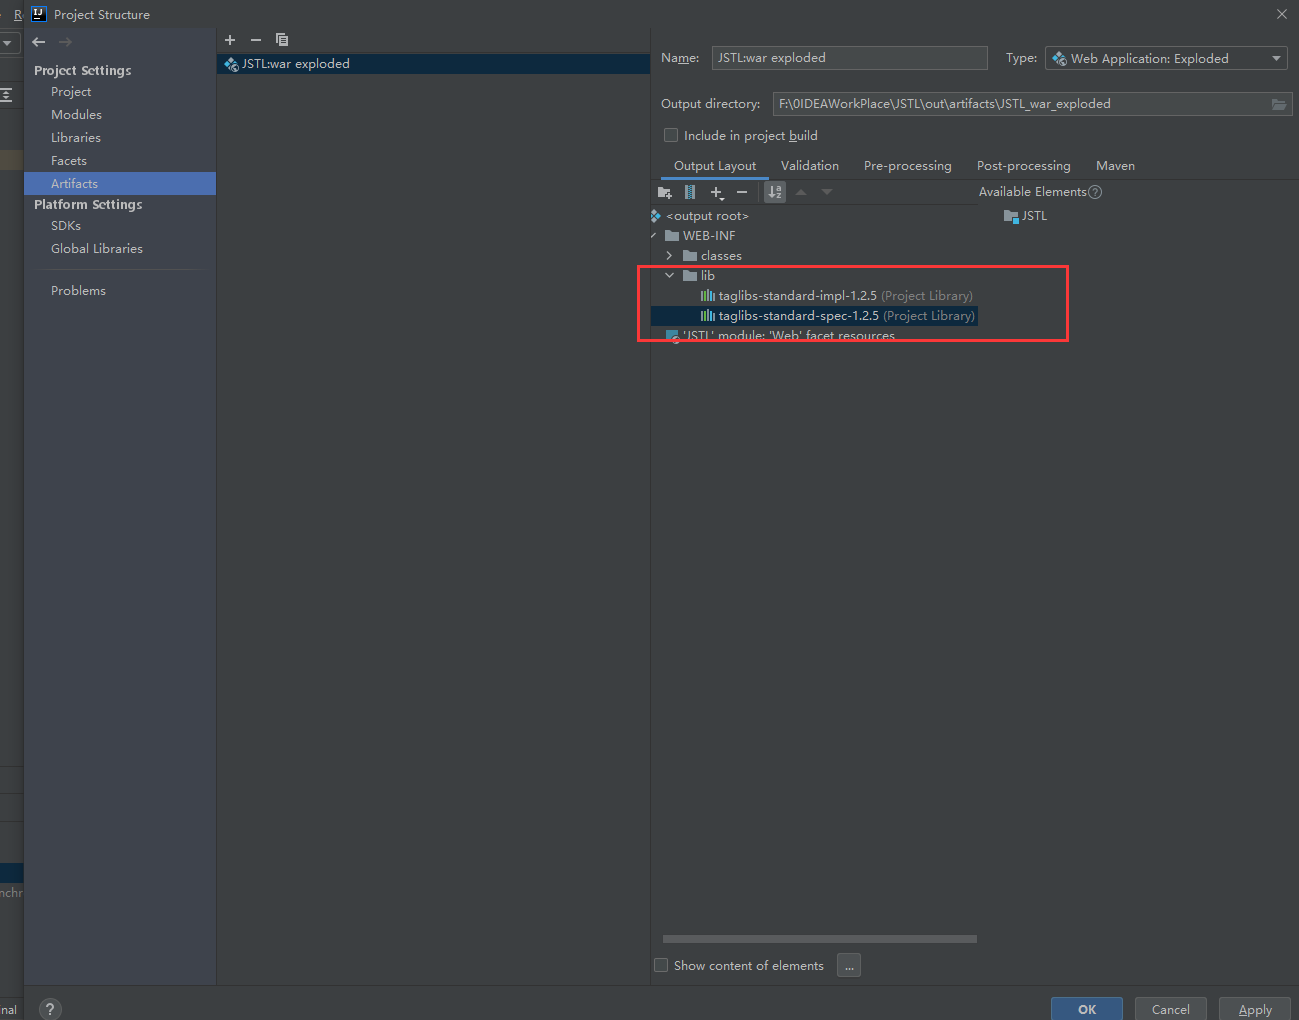Switch to the Post-processing tab
Image resolution: width=1299 pixels, height=1020 pixels.
(1024, 166)
